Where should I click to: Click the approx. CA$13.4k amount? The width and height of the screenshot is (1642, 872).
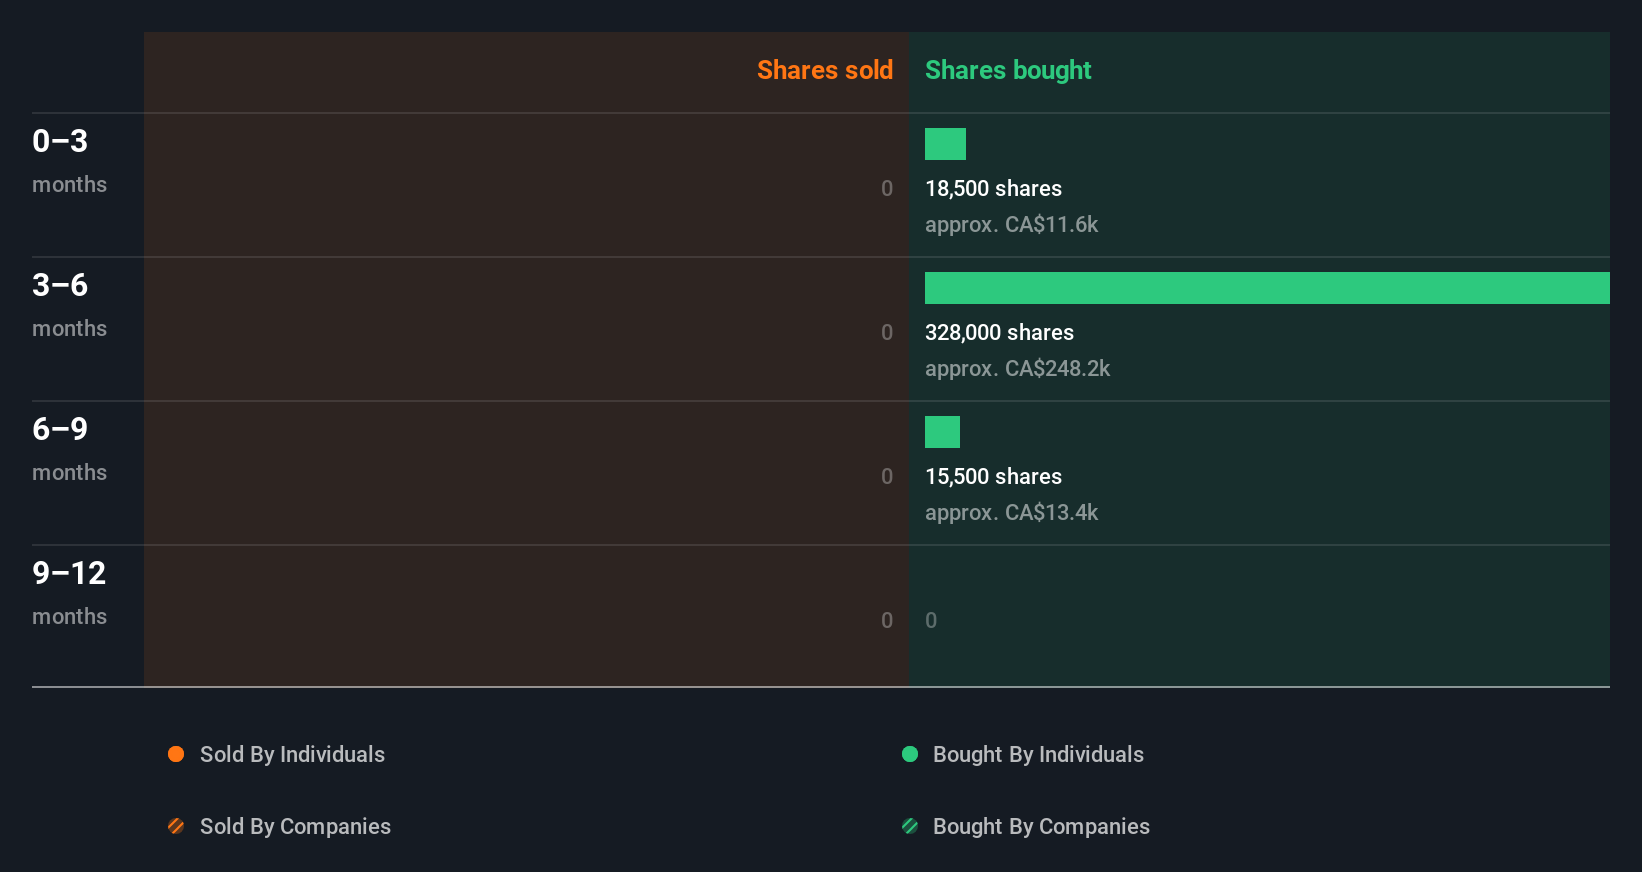[x=1011, y=512]
